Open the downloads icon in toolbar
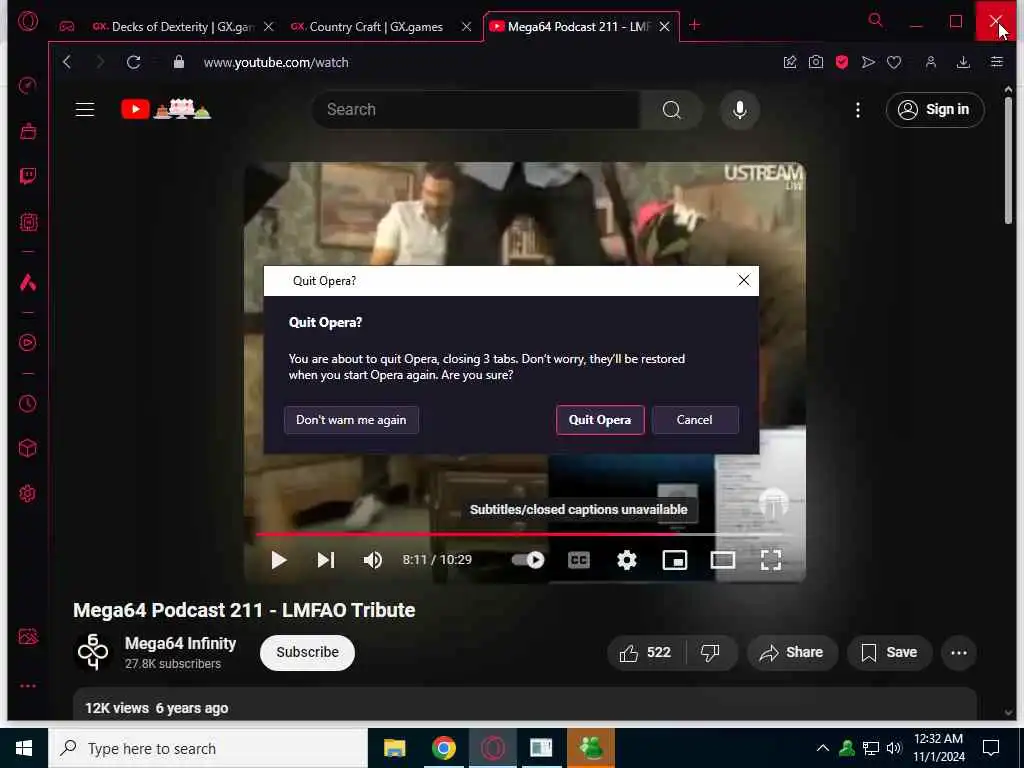Viewport: 1024px width, 768px height. [963, 62]
